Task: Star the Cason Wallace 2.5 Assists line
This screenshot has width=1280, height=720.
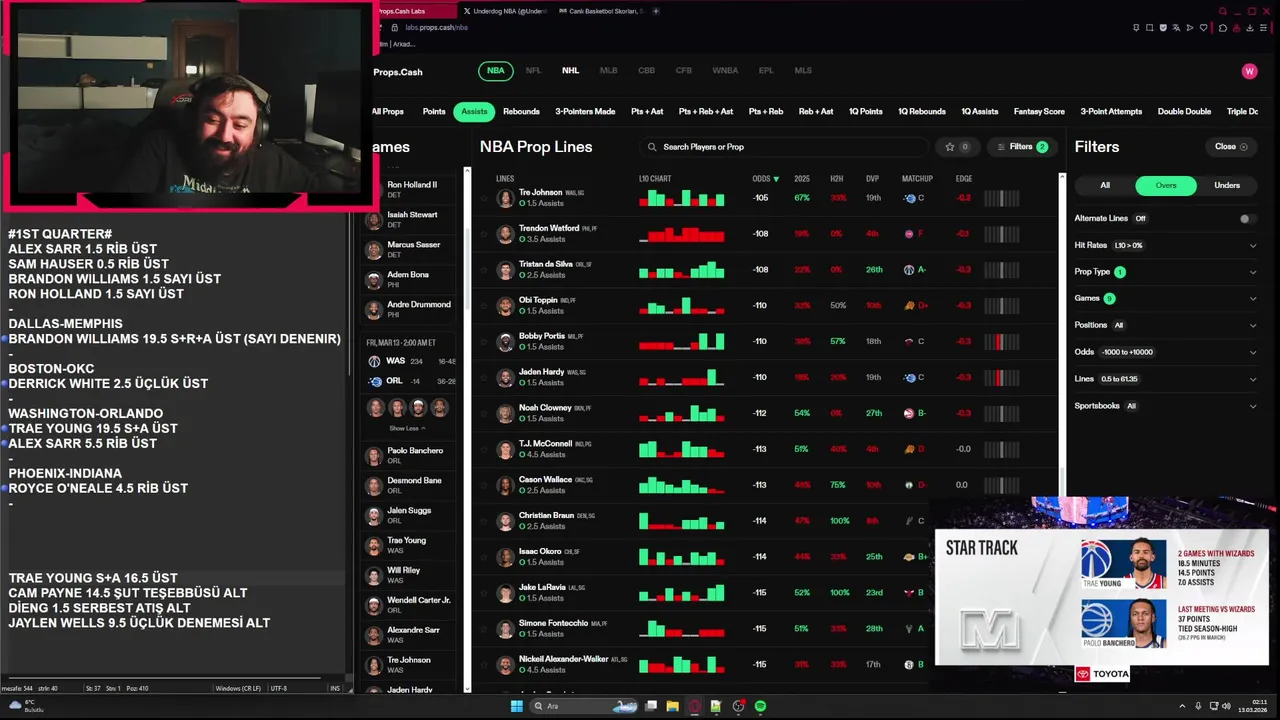Action: (484, 485)
